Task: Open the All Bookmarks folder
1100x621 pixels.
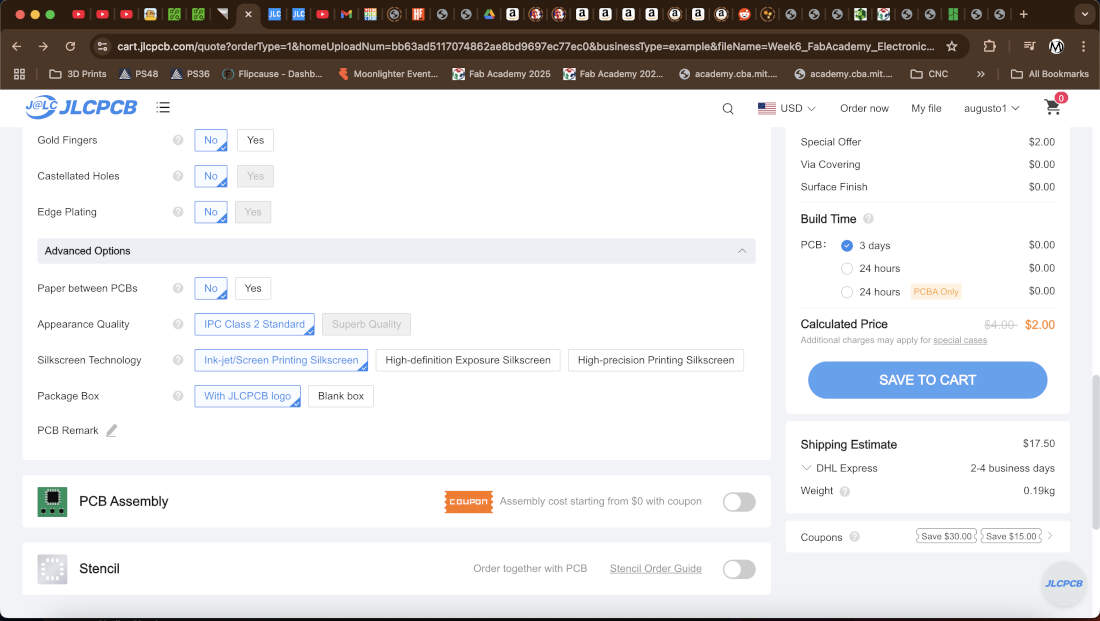Action: pos(1049,74)
